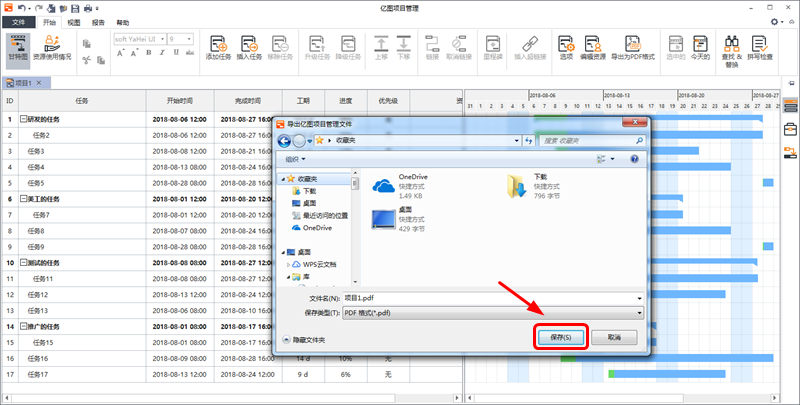Collapse the 测试的任务 group in row 10
800x405 pixels.
click(x=23, y=262)
